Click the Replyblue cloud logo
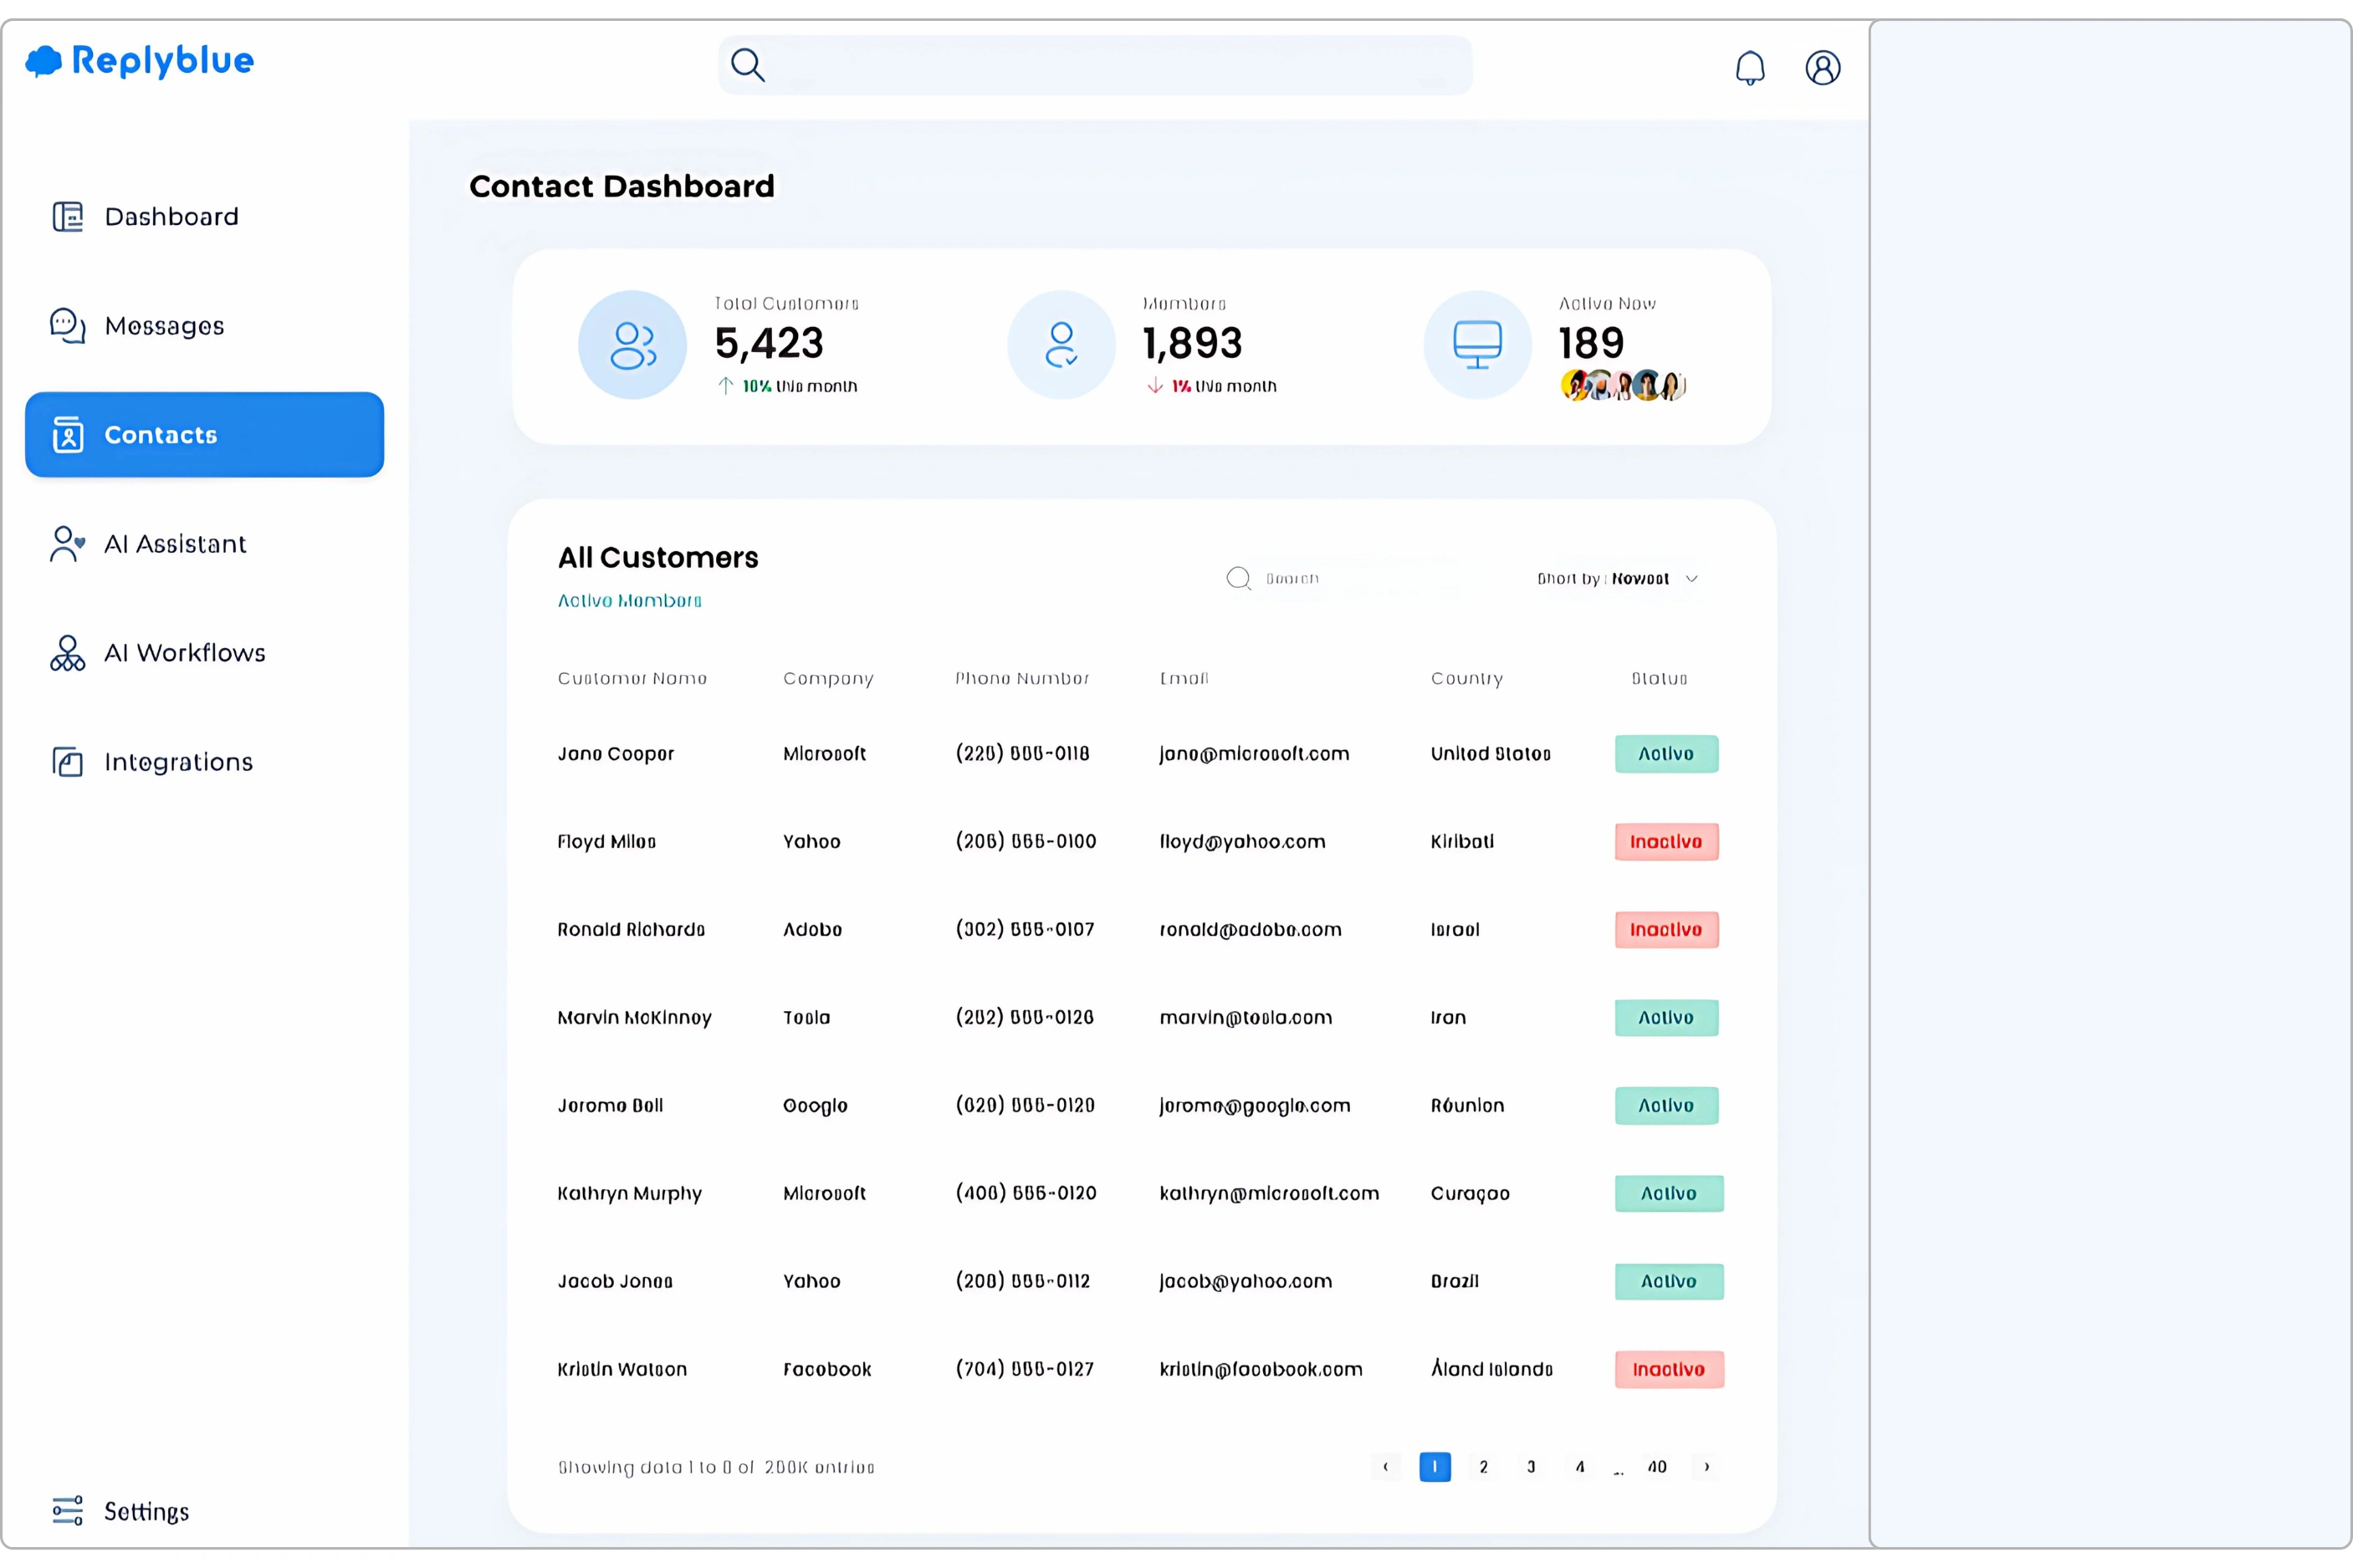Screen dimensions: 2353x1568 43,61
